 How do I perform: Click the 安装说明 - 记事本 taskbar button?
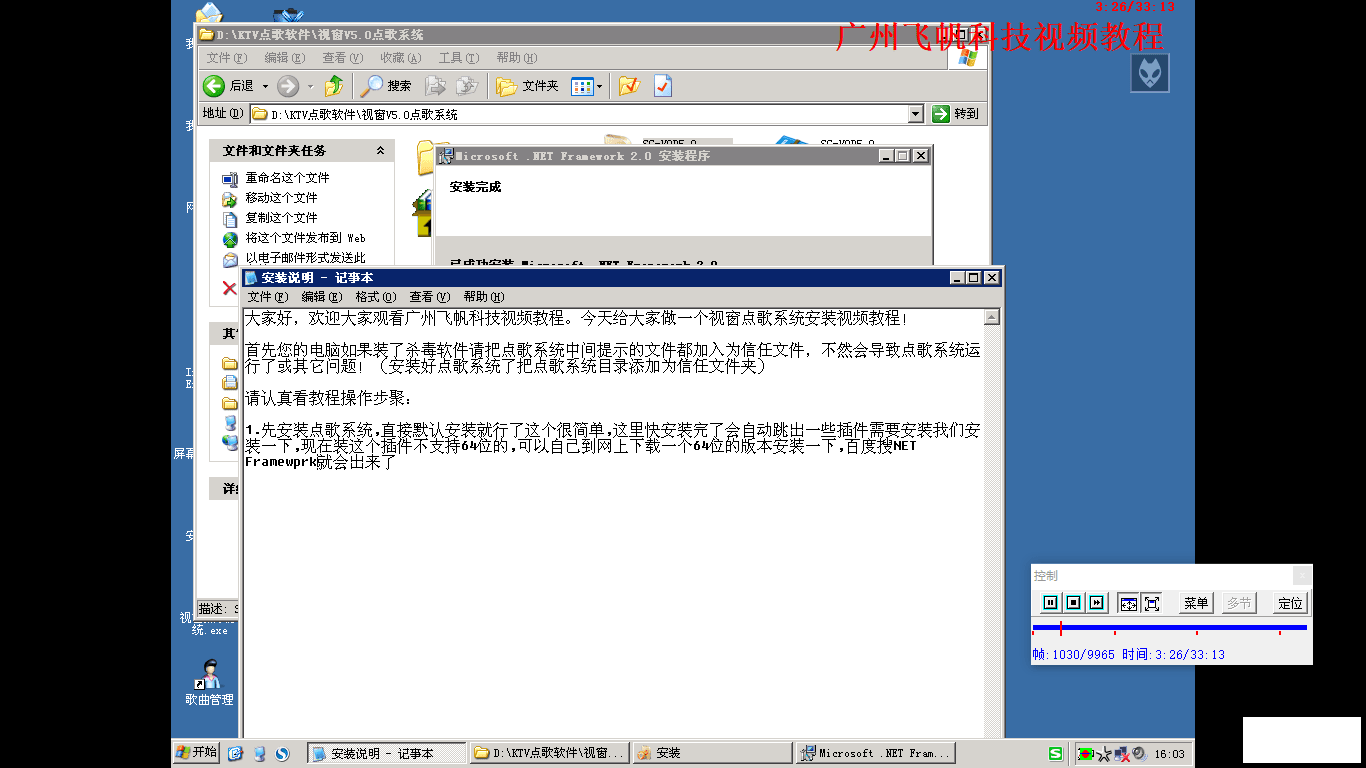tap(386, 753)
